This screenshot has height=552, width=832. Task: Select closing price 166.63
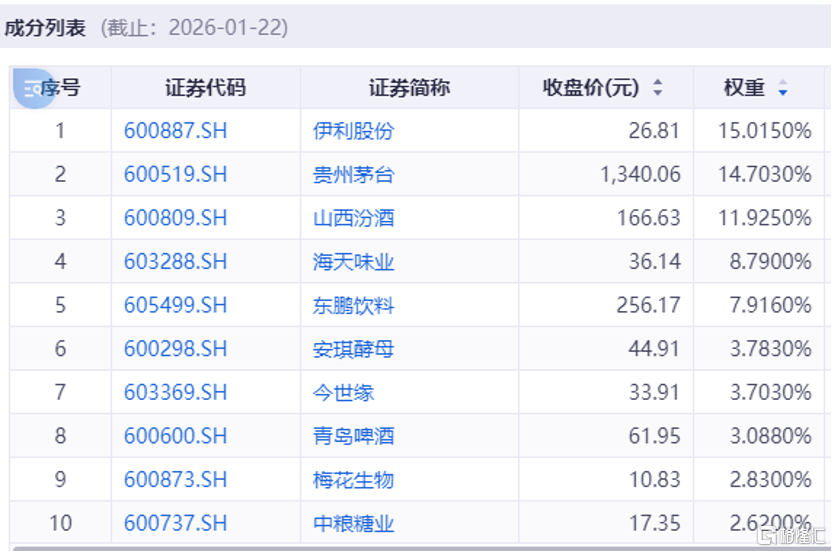[x=648, y=218]
